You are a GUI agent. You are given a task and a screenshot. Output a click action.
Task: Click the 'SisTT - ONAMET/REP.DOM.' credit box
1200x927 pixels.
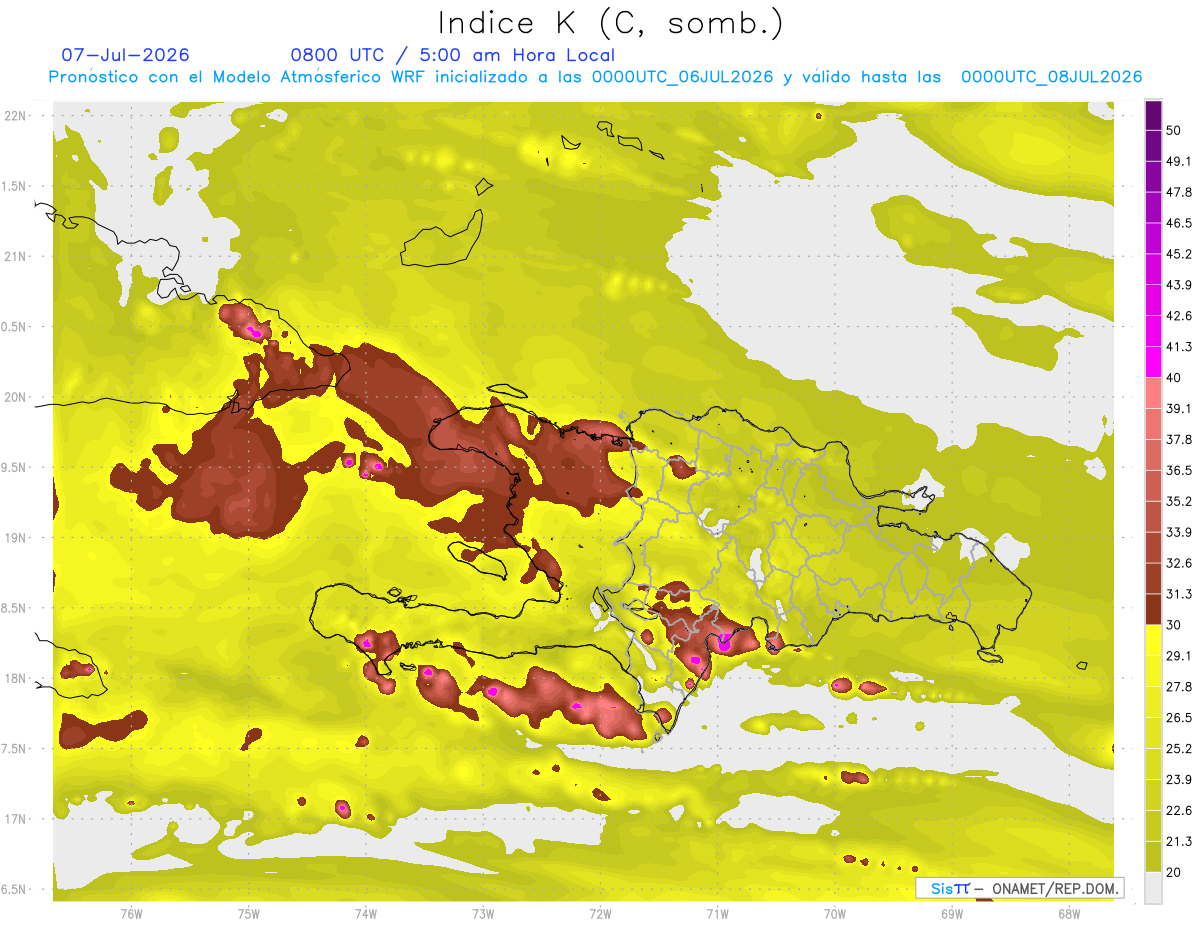tap(1019, 888)
